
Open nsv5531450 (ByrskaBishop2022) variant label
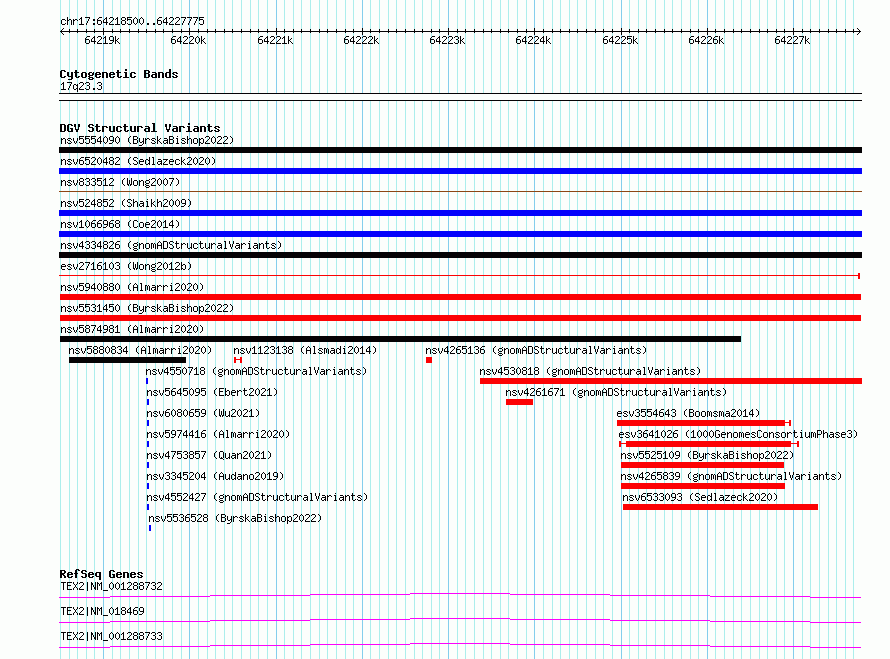click(147, 308)
